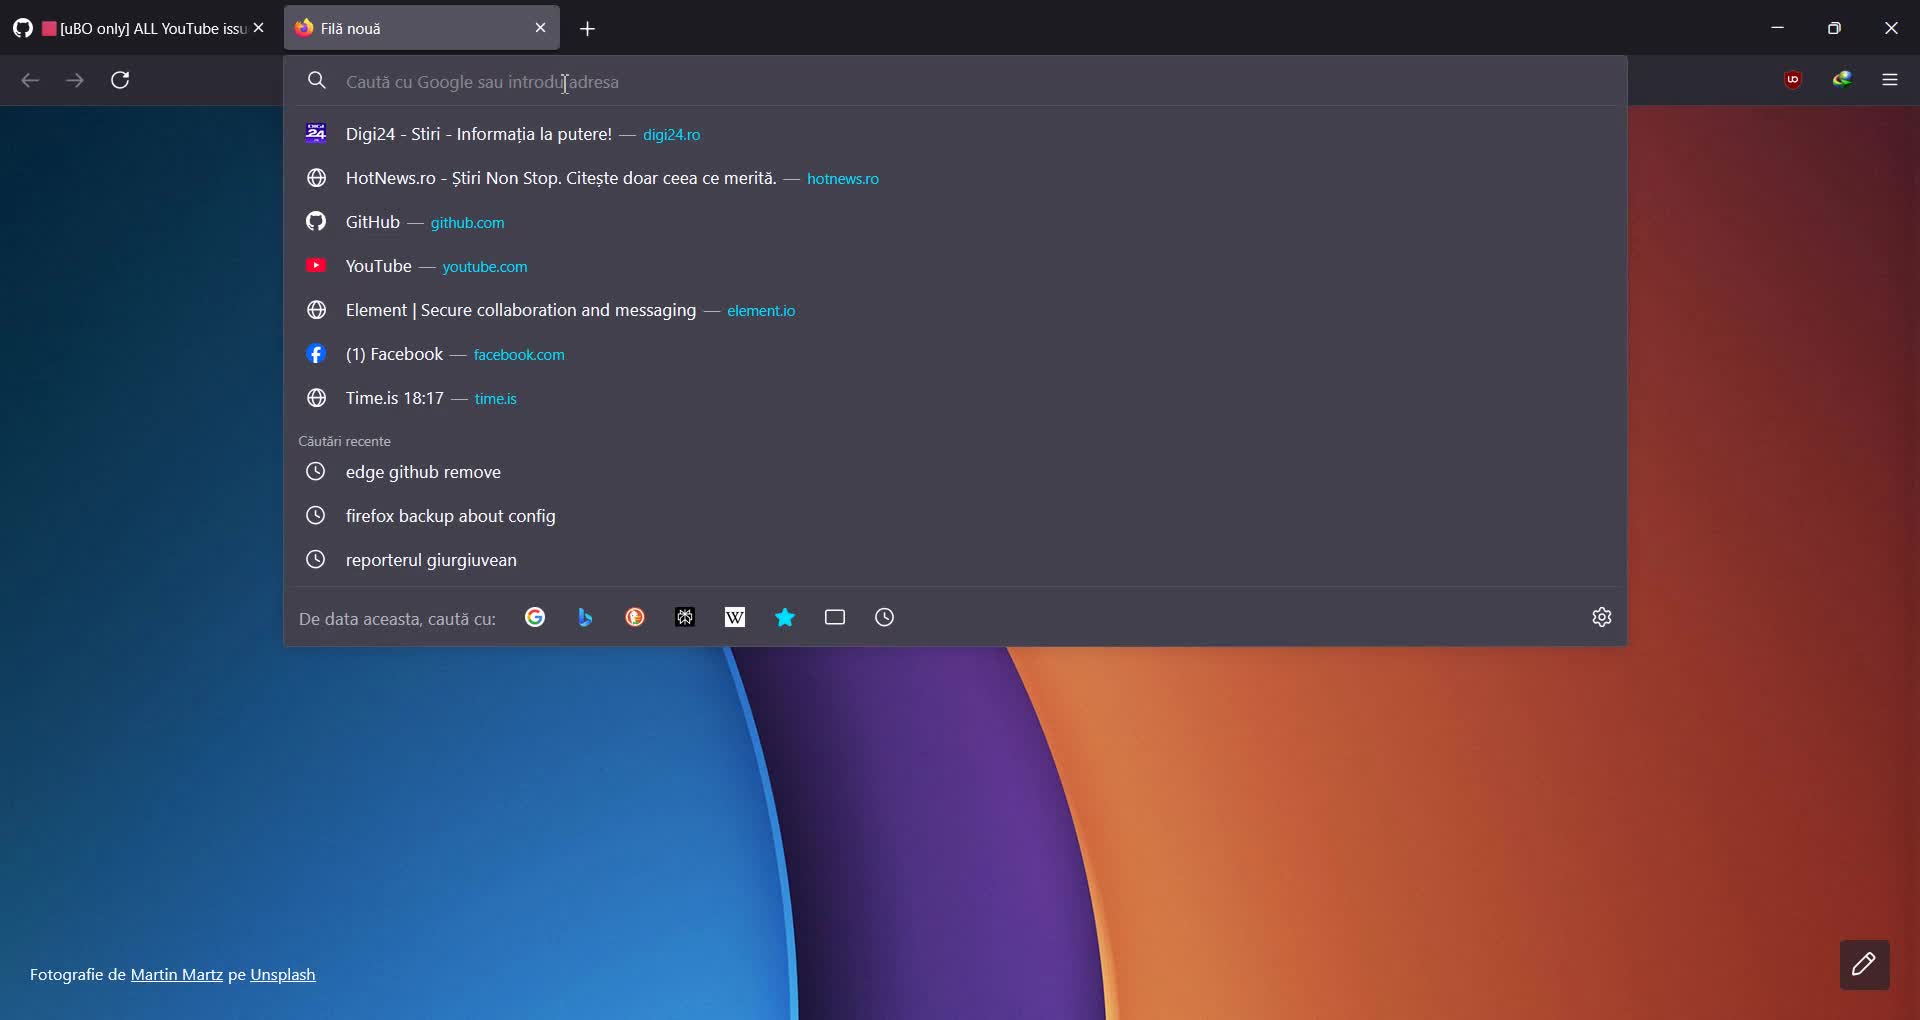Click the Internet Download Manager extension icon
Viewport: 1920px width, 1020px height.
click(x=1842, y=80)
